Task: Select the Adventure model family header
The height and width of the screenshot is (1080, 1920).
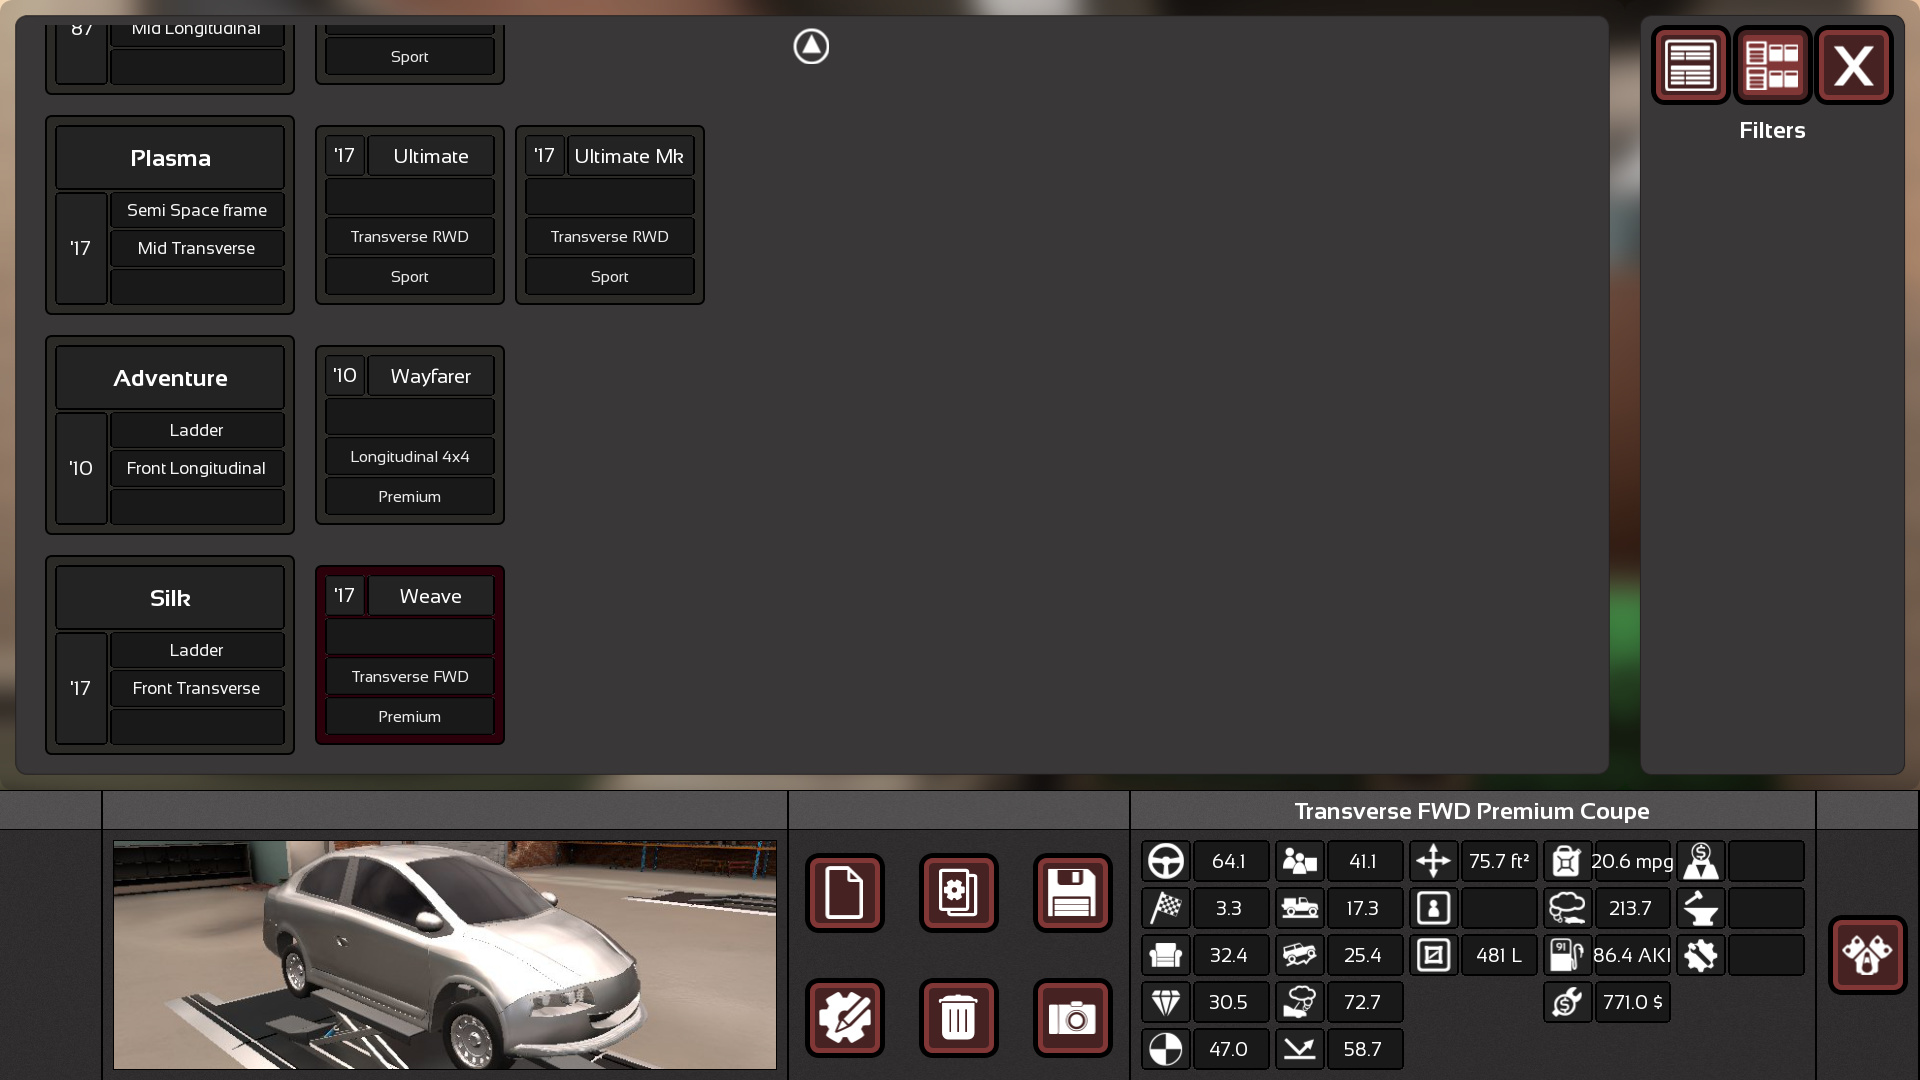Action: 170,378
